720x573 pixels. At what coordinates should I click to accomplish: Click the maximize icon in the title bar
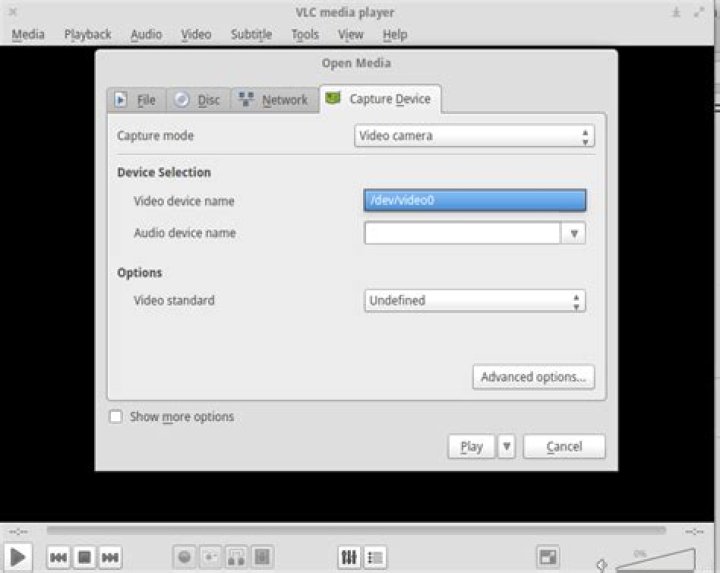click(x=699, y=12)
